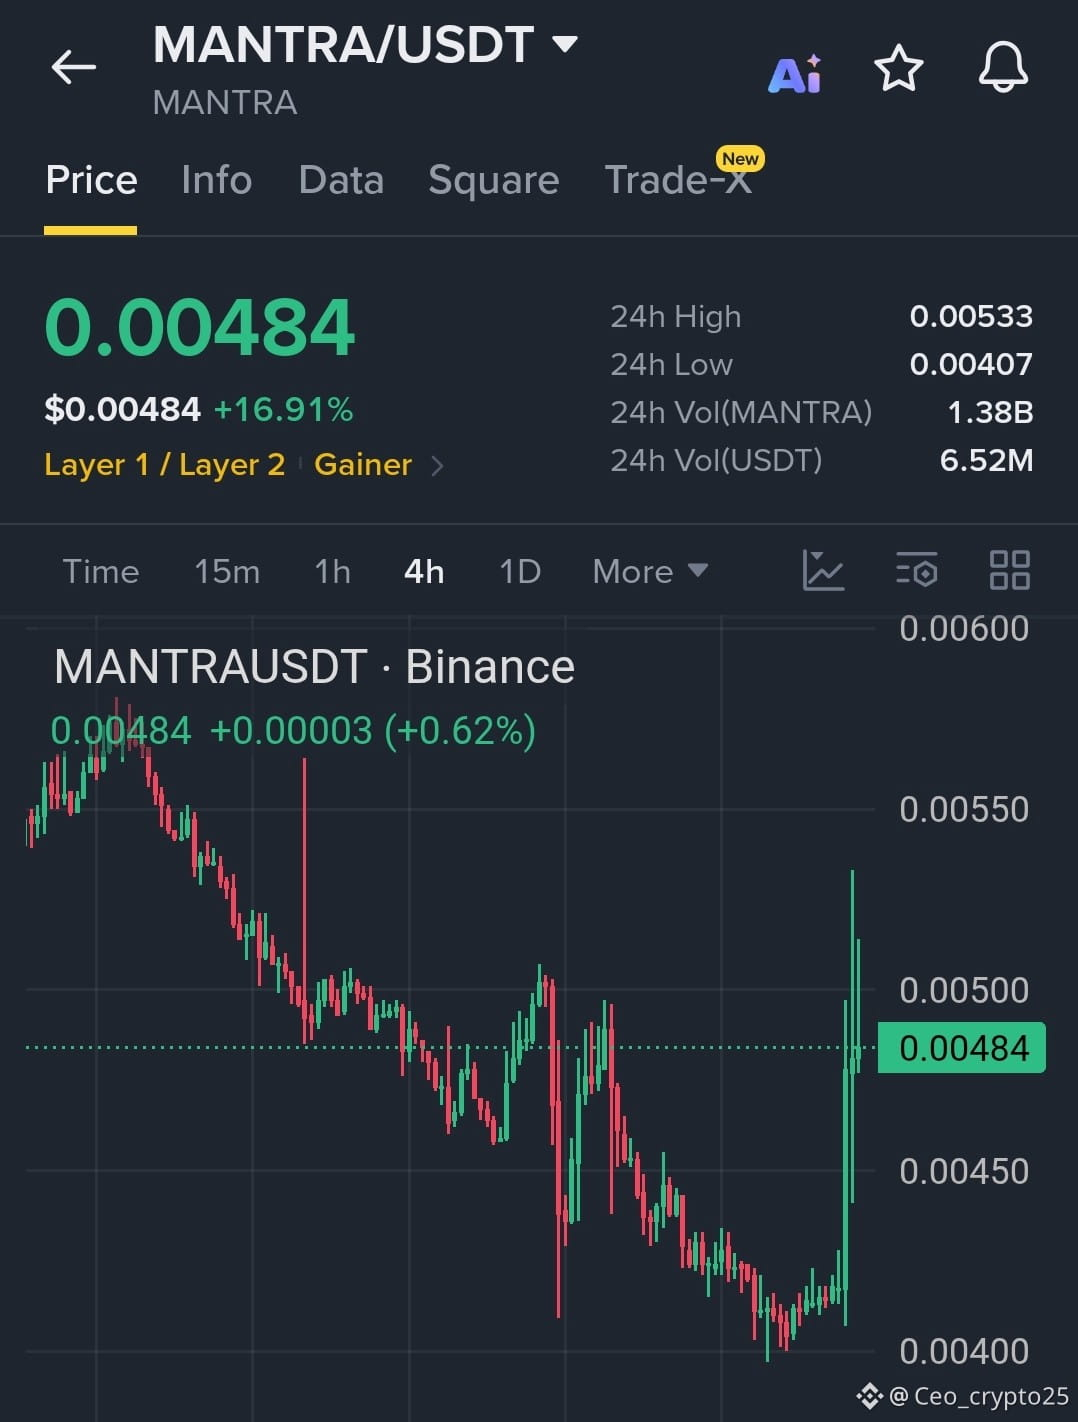This screenshot has width=1078, height=1422.
Task: Switch to the Price tab
Action: pyautogui.click(x=91, y=180)
